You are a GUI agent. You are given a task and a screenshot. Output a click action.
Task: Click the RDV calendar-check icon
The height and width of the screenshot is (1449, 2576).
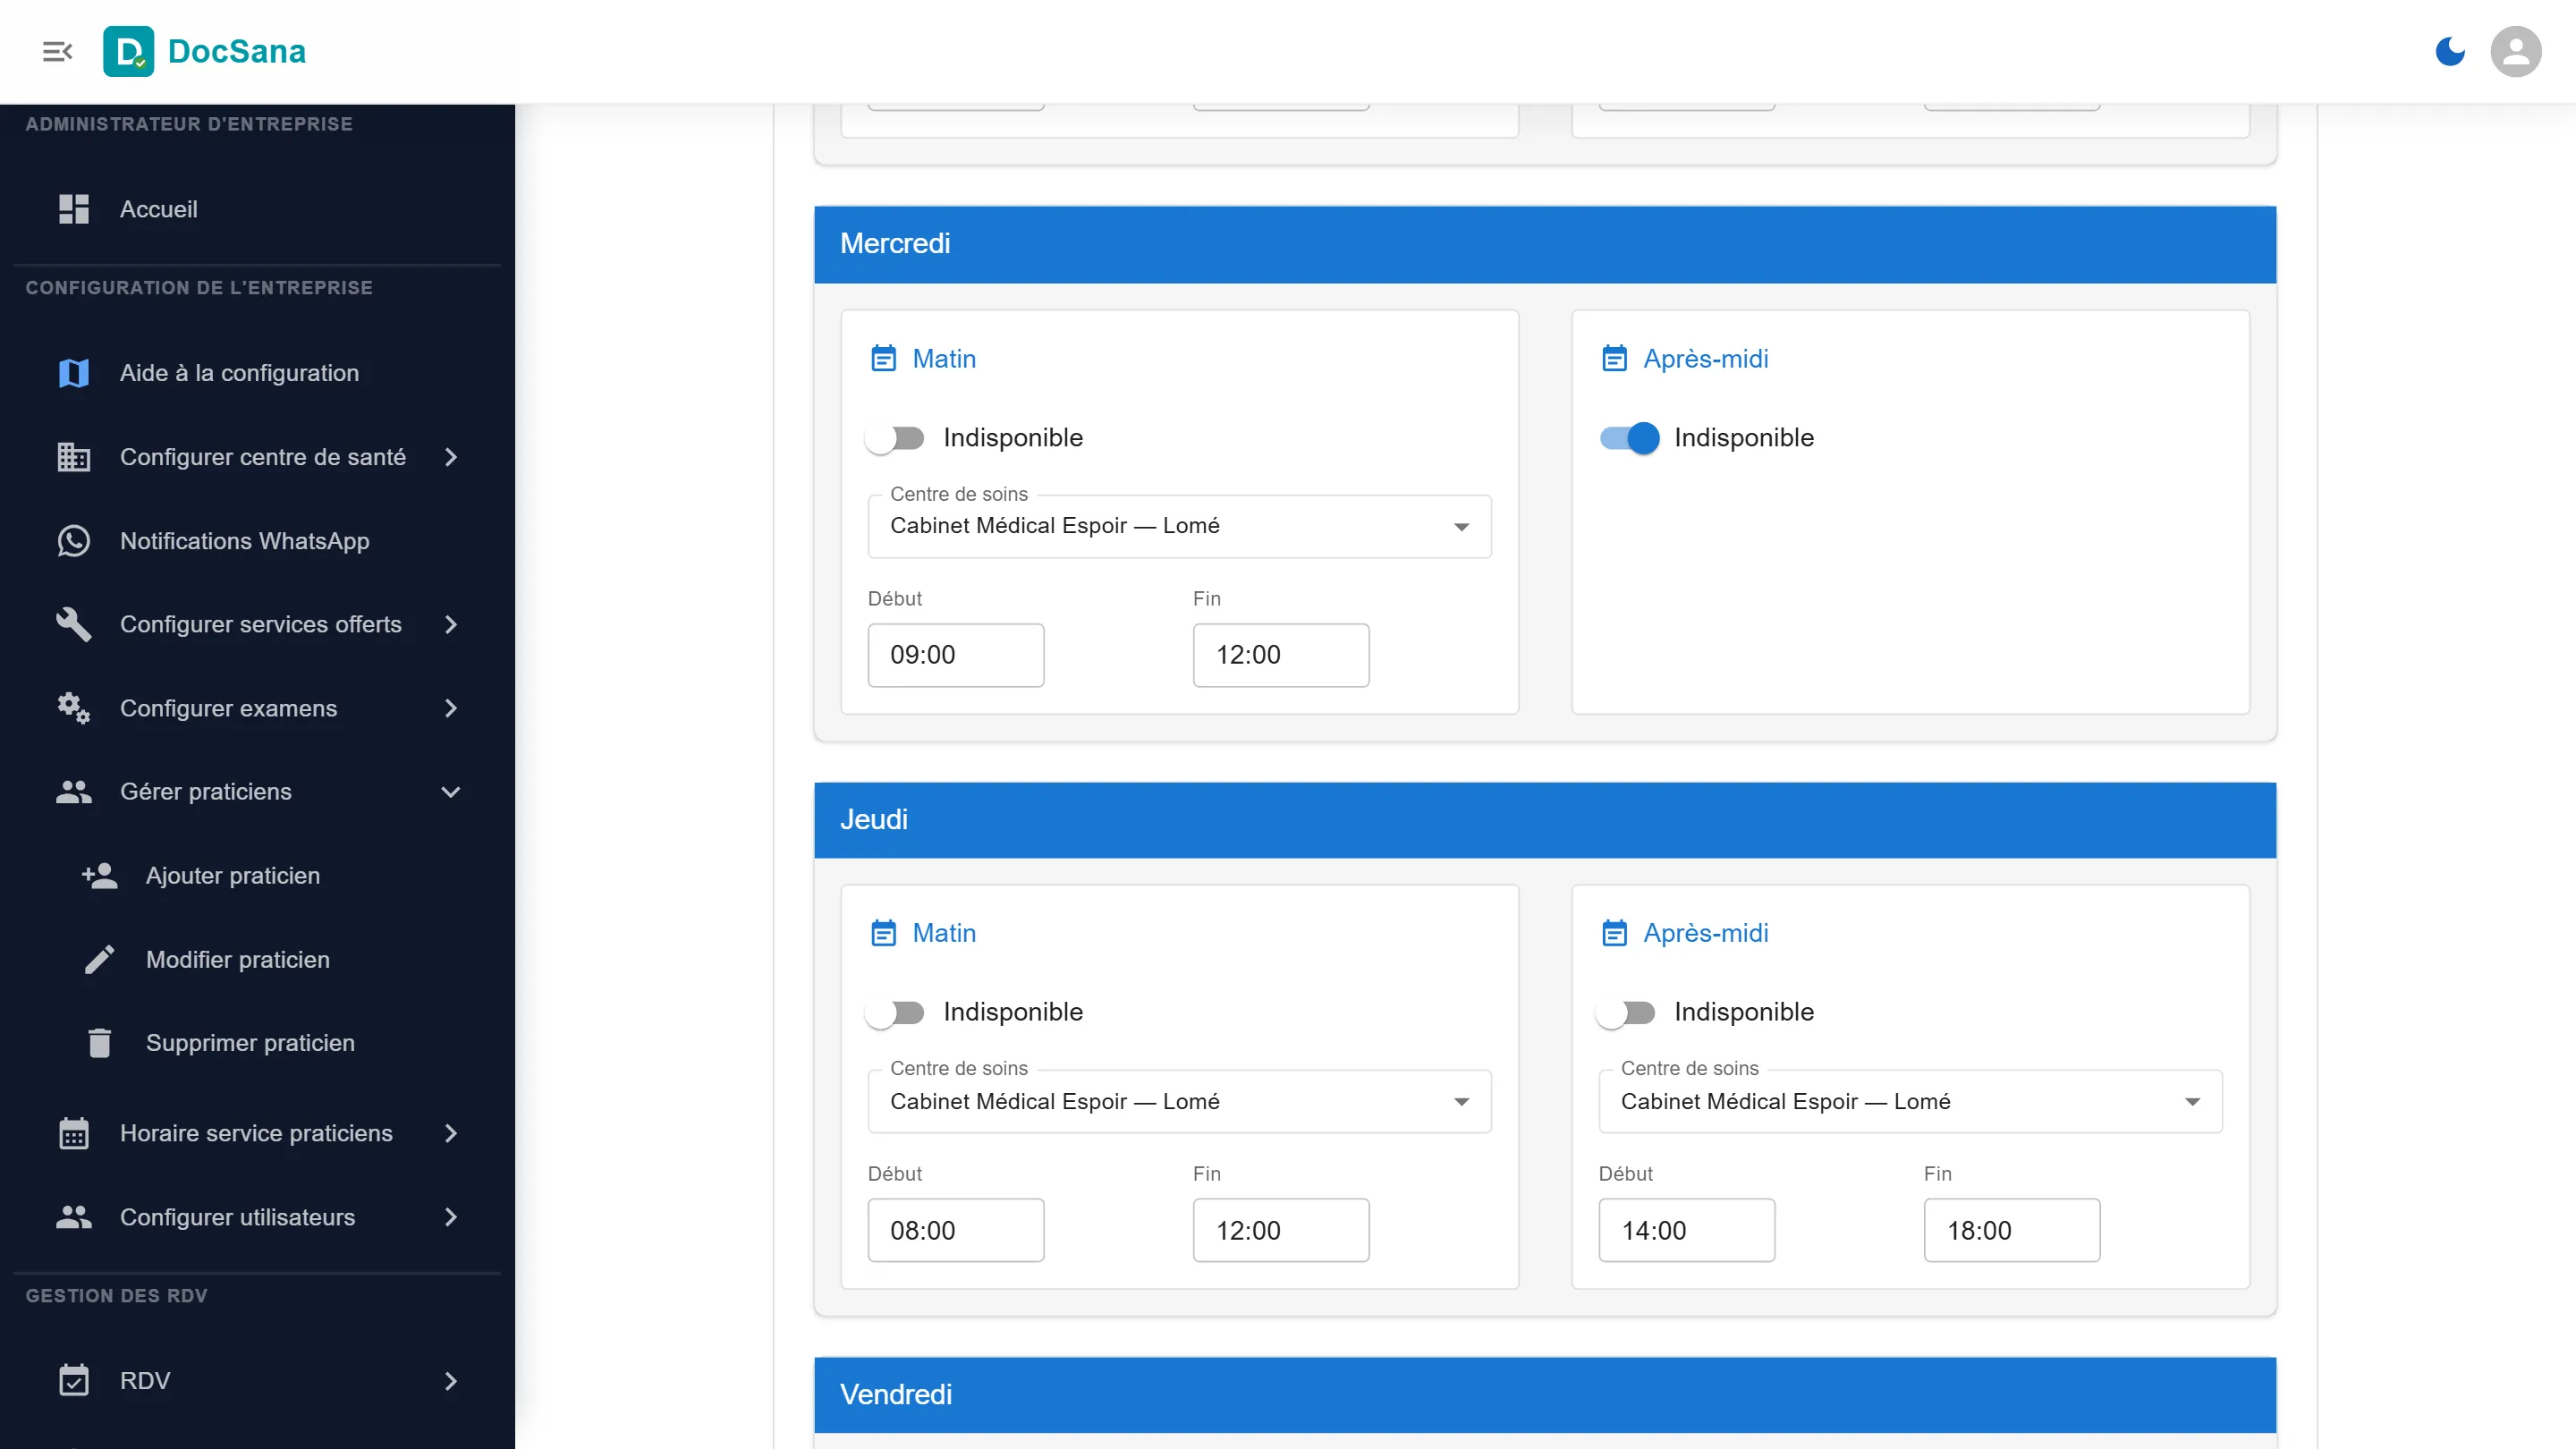coord(74,1380)
